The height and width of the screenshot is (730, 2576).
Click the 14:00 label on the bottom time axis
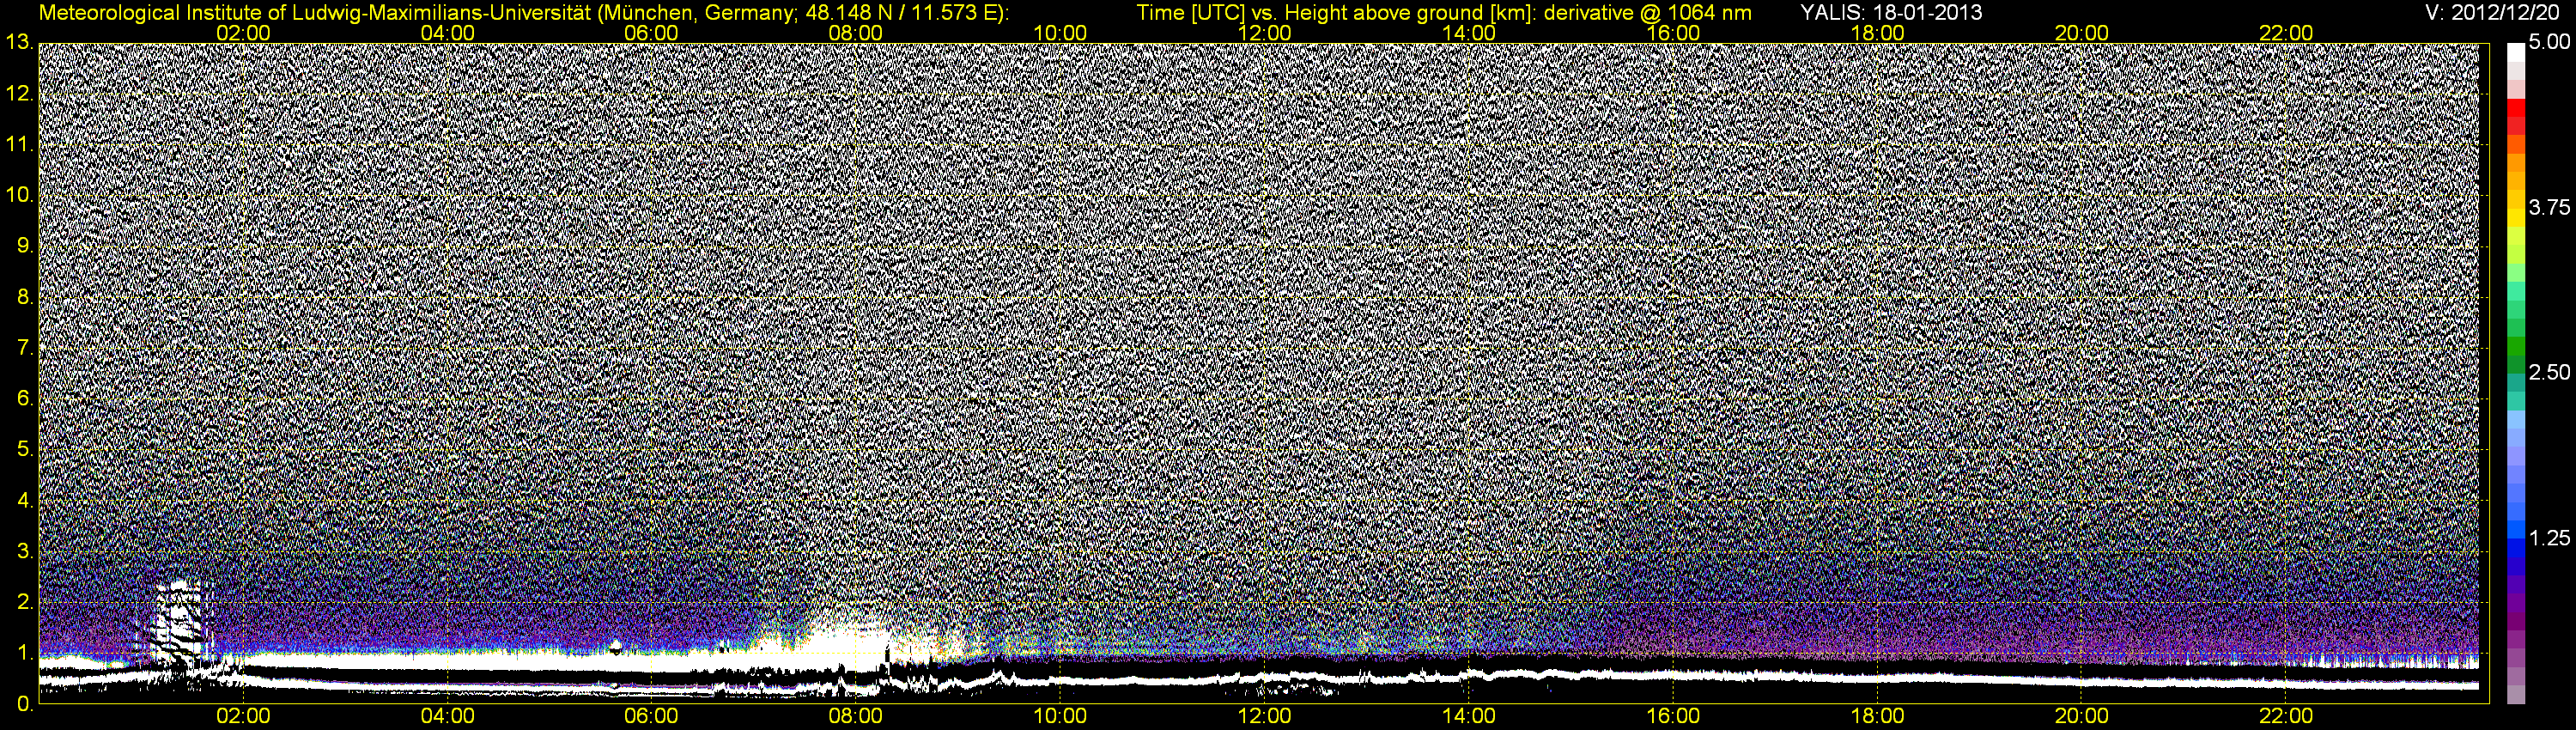pos(1469,716)
